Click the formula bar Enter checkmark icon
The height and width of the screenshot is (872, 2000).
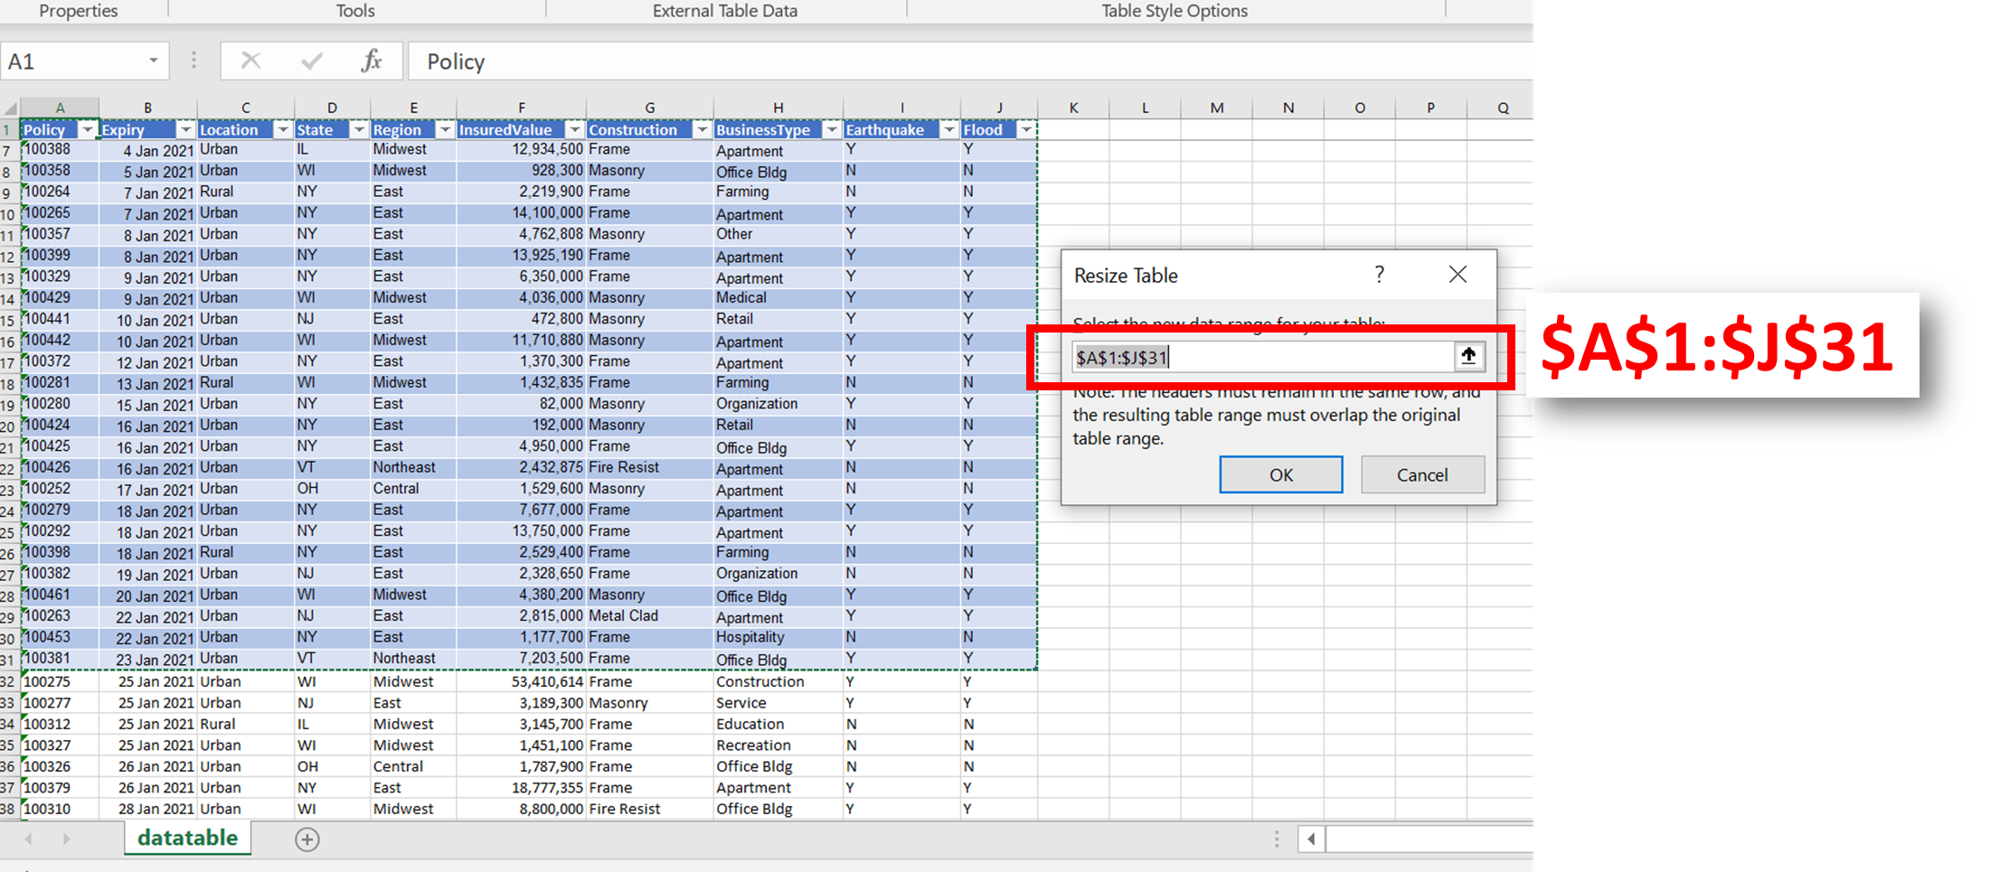312,61
